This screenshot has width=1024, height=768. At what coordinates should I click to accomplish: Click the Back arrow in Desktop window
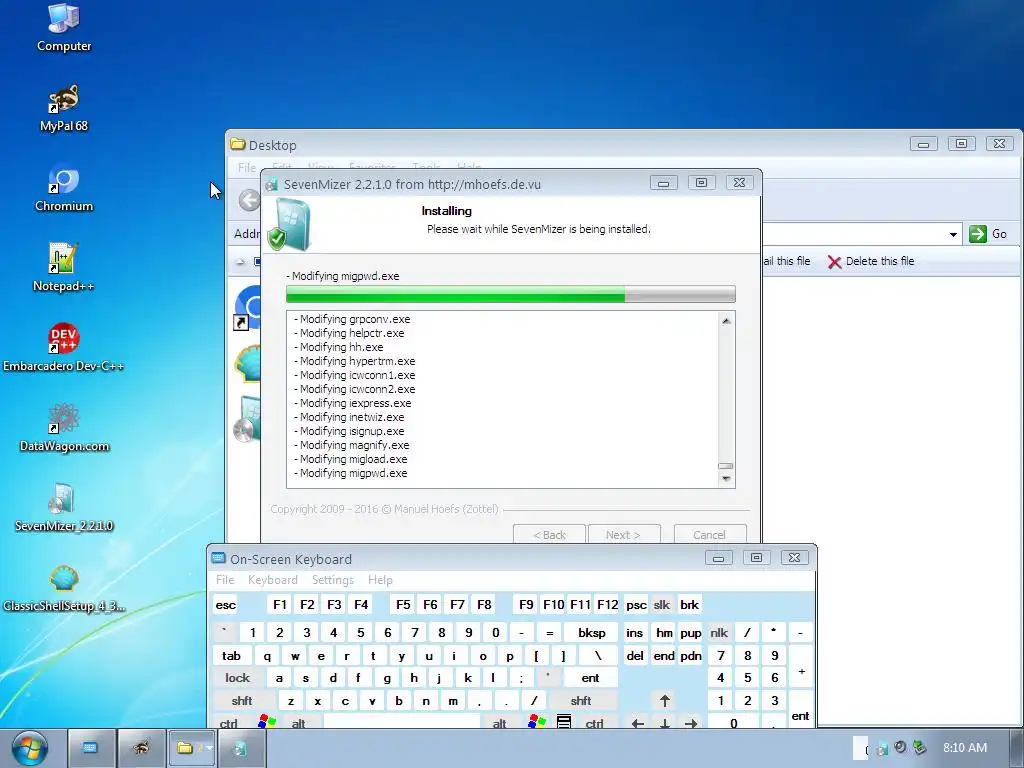[x=249, y=200]
